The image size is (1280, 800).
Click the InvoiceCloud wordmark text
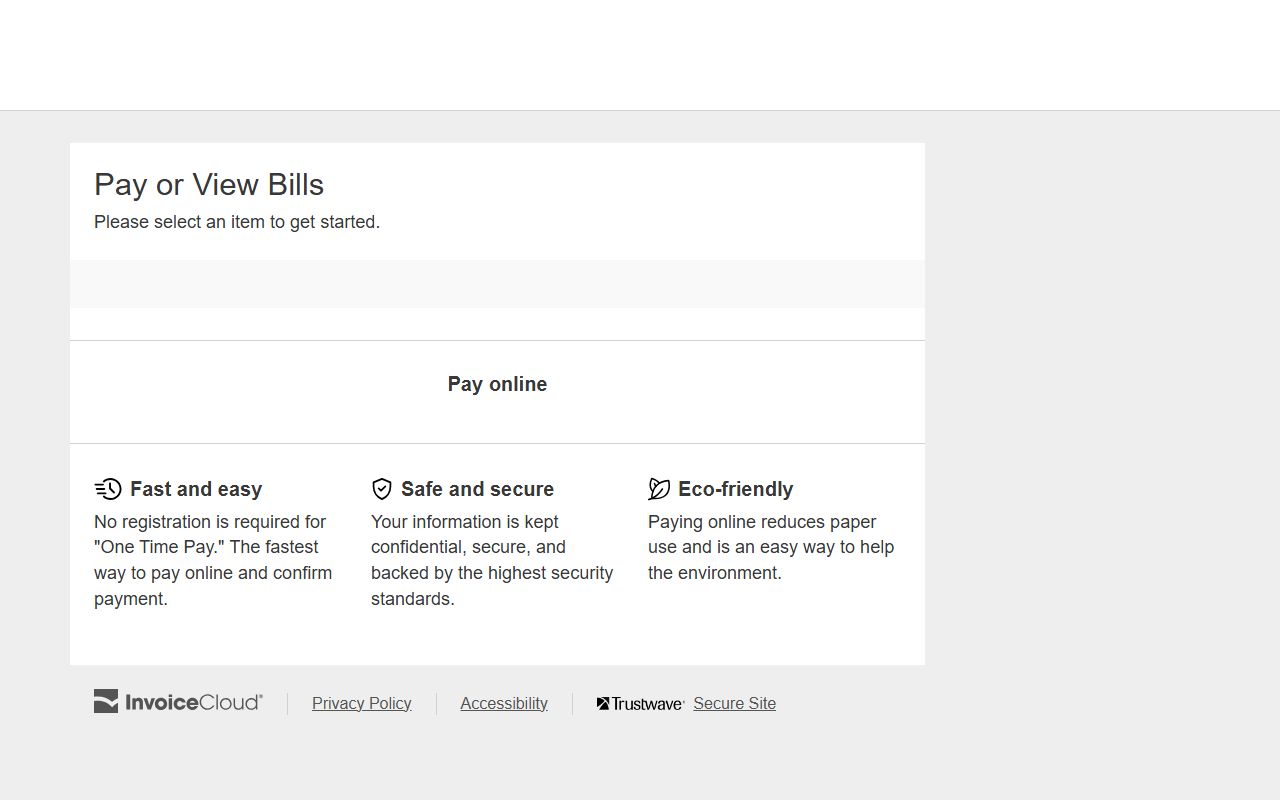pos(194,703)
